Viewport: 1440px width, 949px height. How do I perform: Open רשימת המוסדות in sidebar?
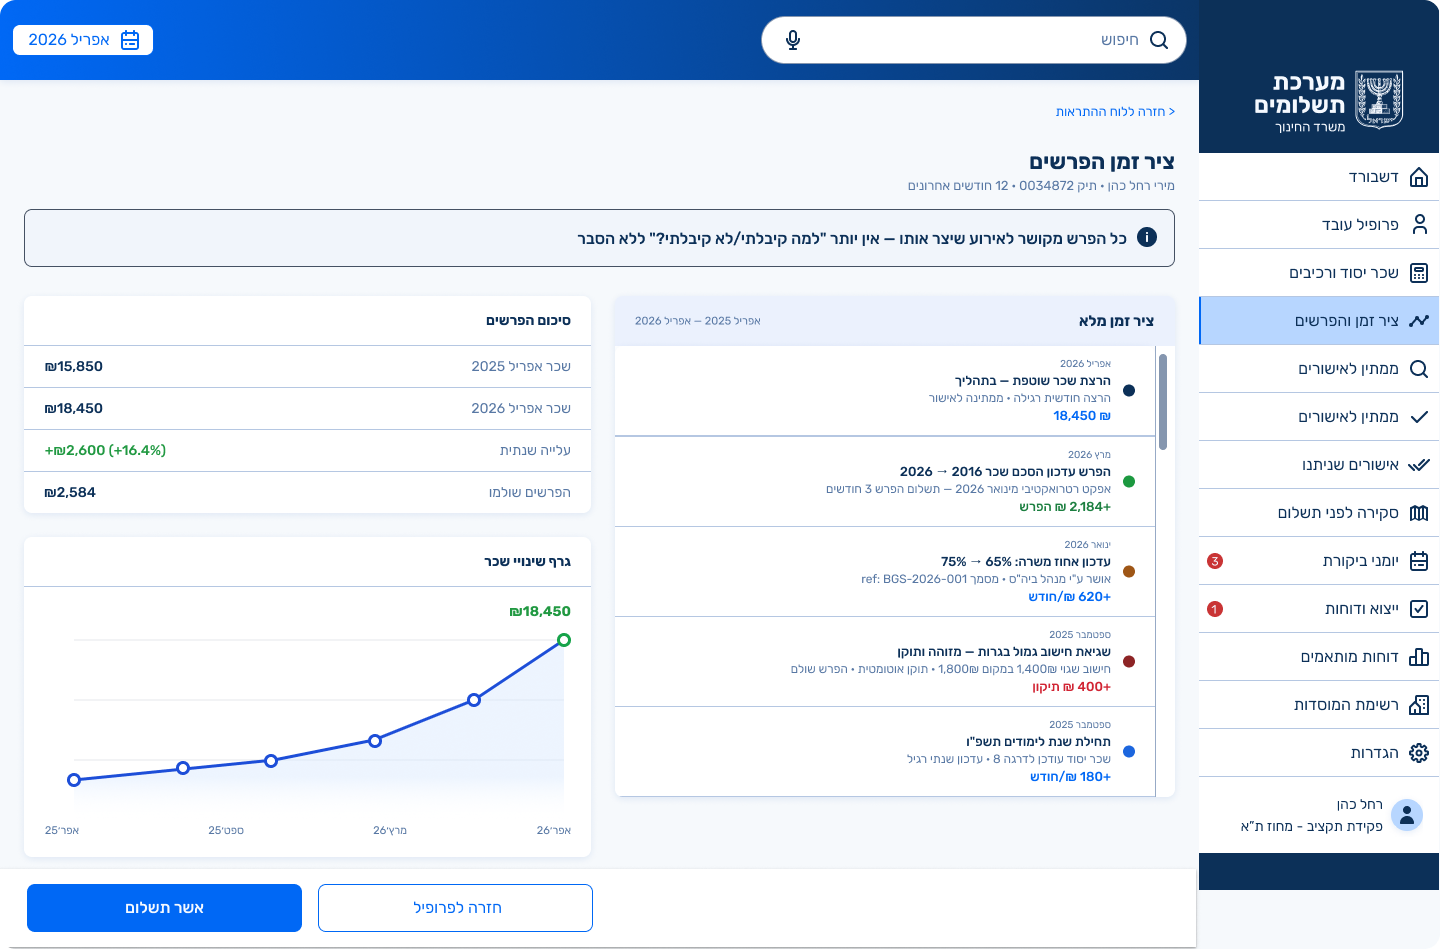coord(1319,705)
